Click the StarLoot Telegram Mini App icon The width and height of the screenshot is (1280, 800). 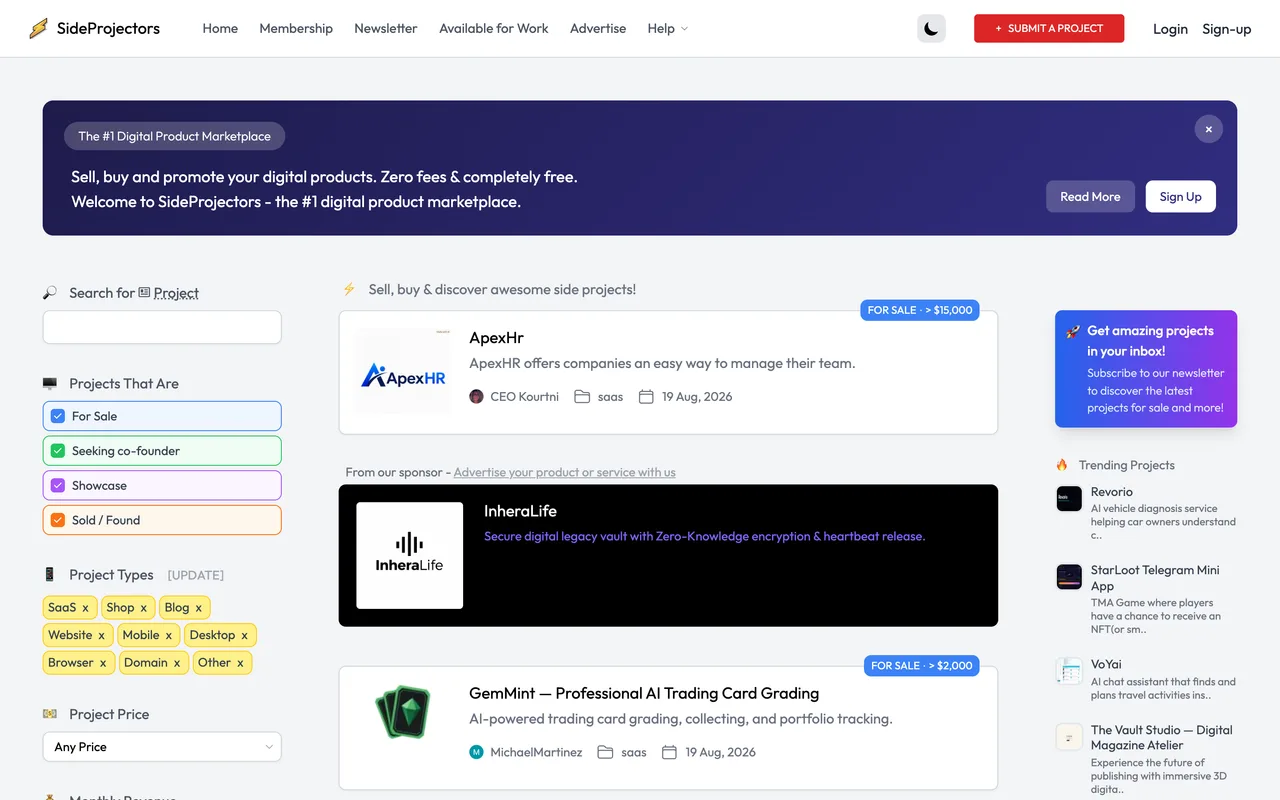(1069, 577)
